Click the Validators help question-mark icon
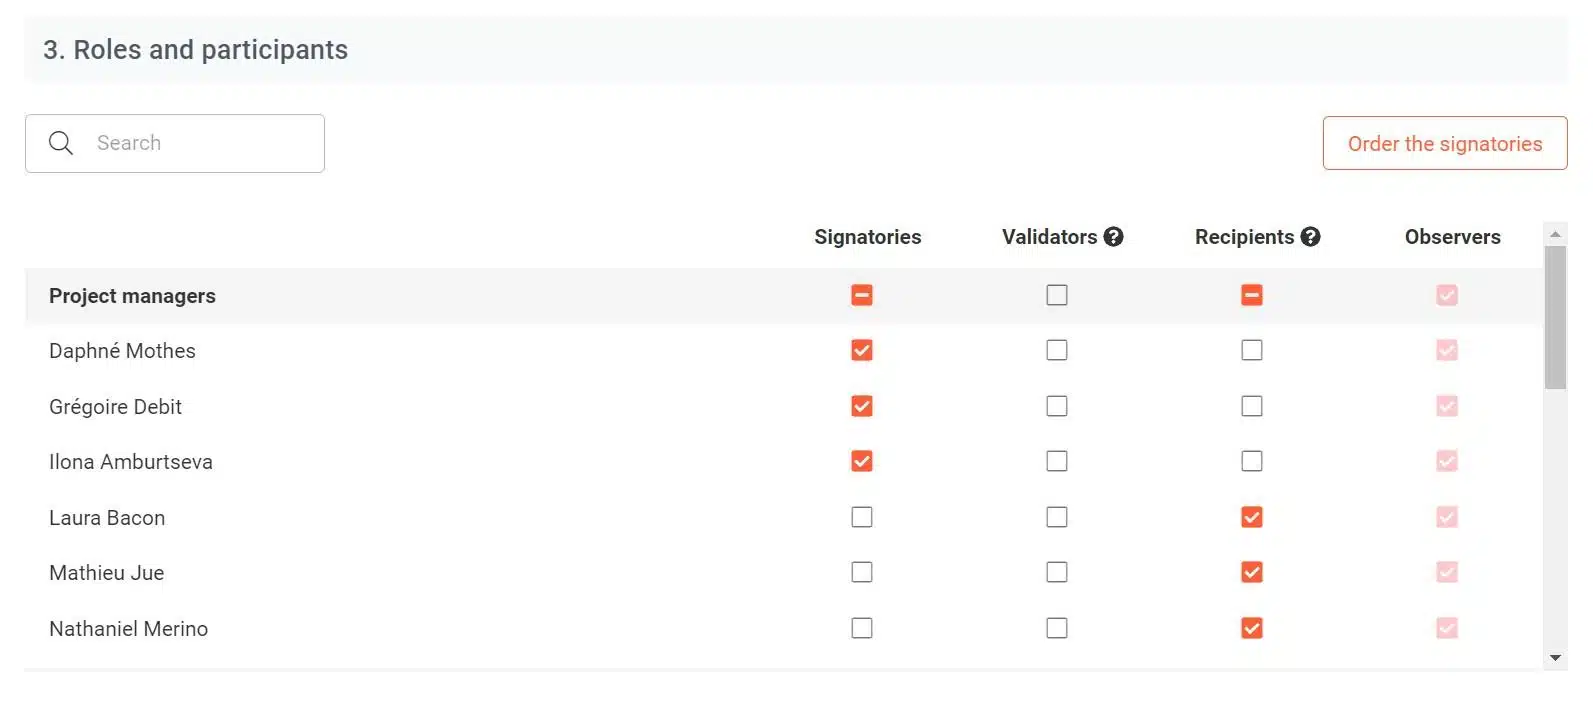The width and height of the screenshot is (1593, 709). pyautogui.click(x=1113, y=237)
